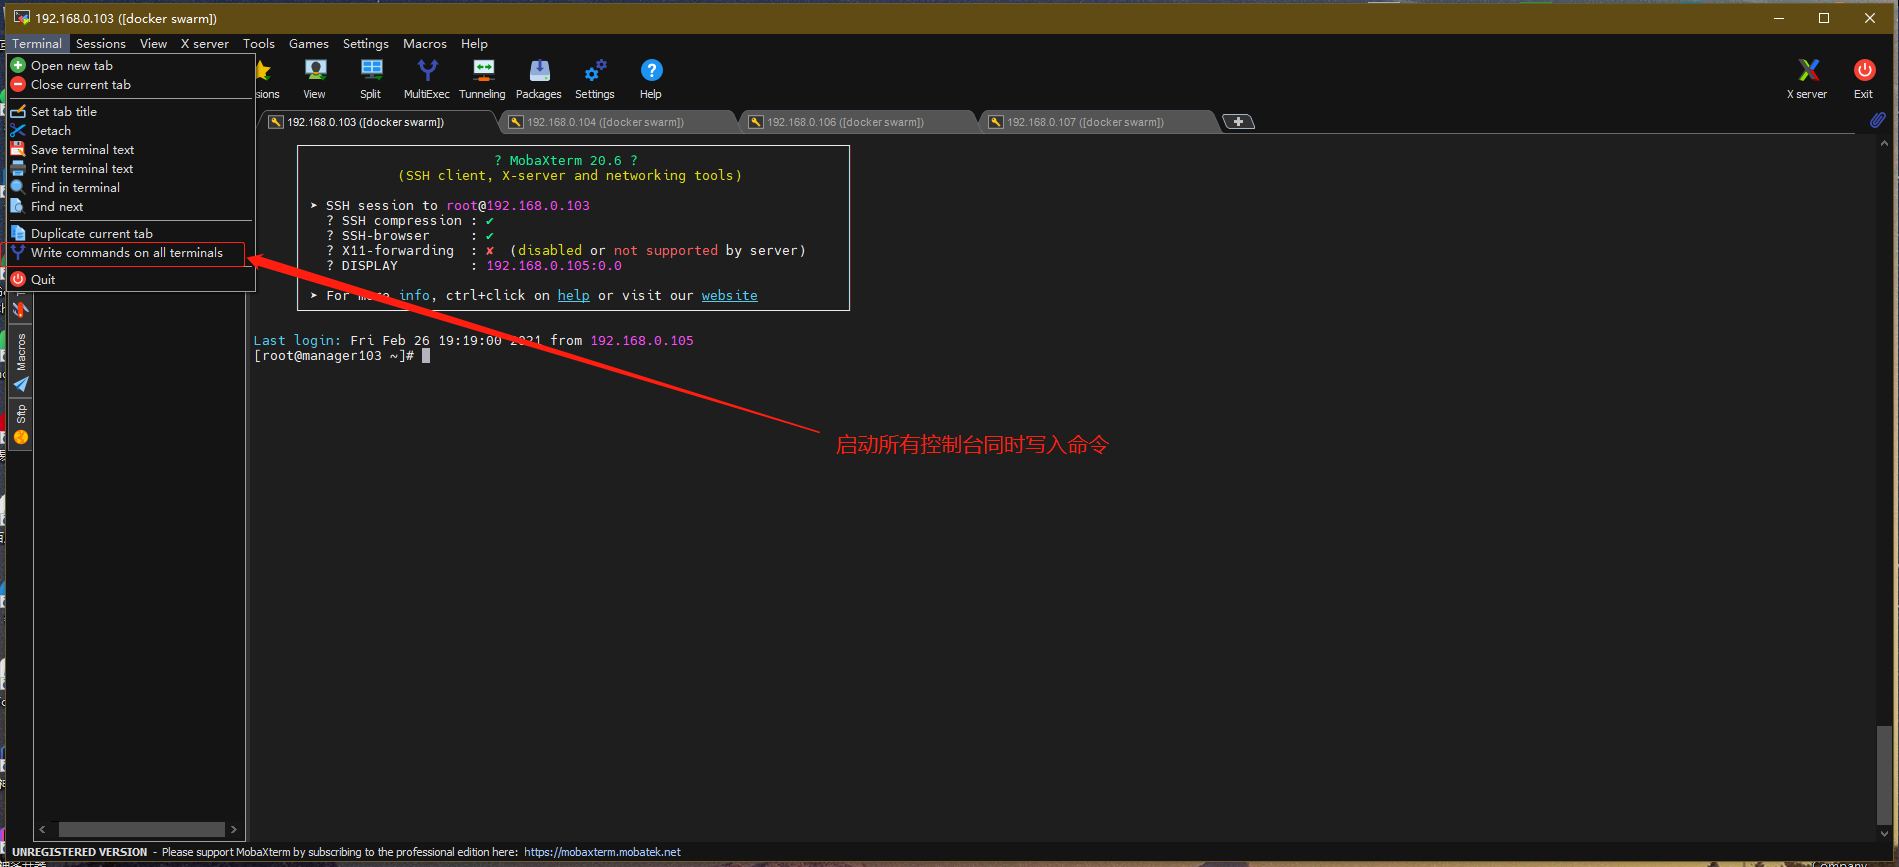1899x867 pixels.
Task: Select Write commands on all terminals
Action: pos(126,253)
